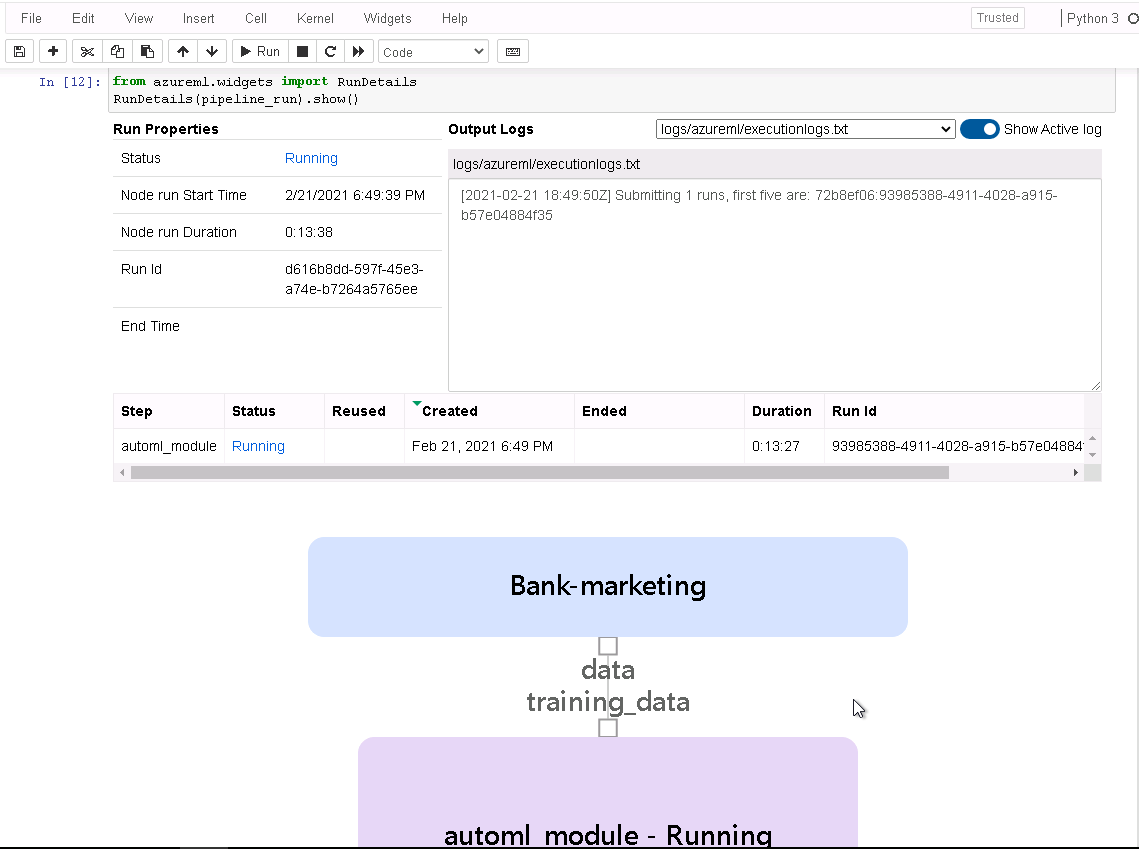Click the logs/azureml/executionlogs.txt log header
Viewport: 1139px width, 849px height.
click(x=774, y=164)
